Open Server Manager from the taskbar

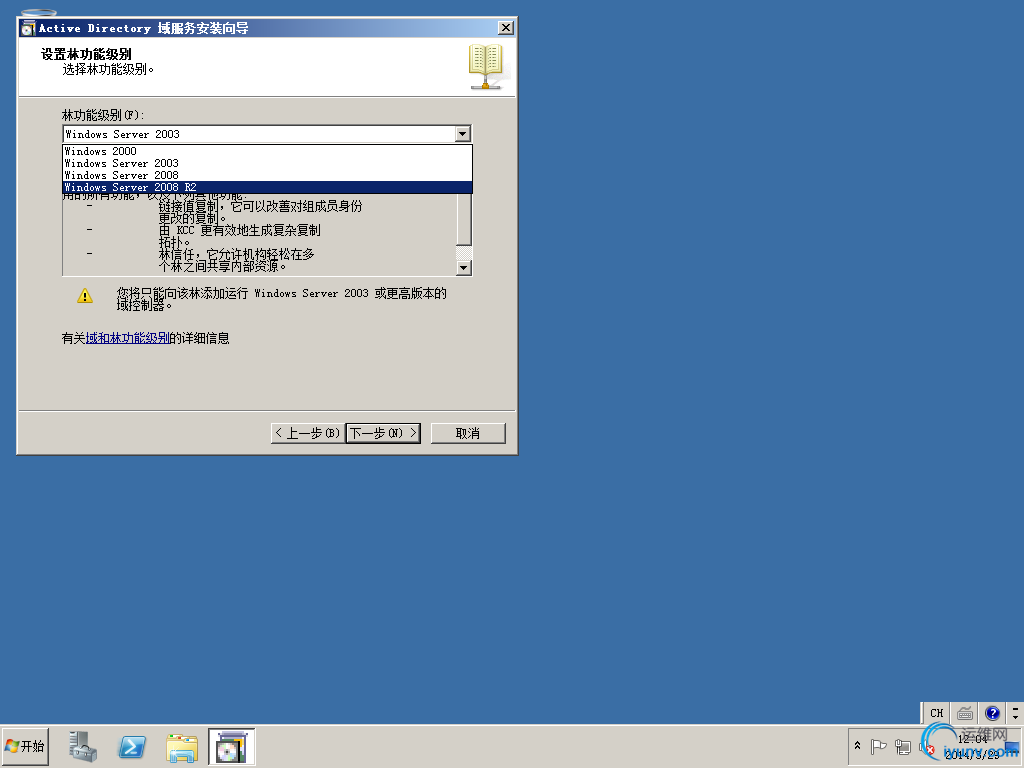pyautogui.click(x=83, y=747)
